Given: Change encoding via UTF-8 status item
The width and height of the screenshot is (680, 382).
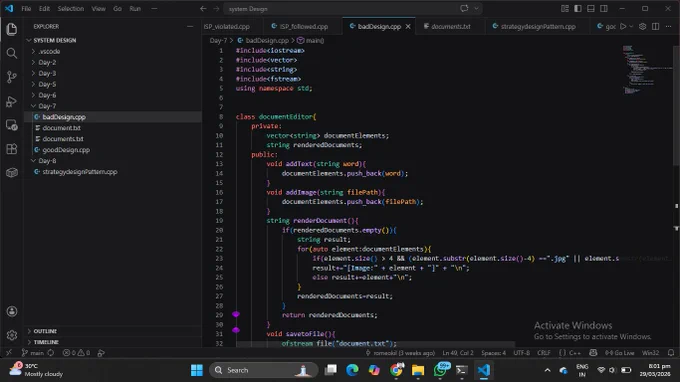Looking at the screenshot, I should coord(521,353).
